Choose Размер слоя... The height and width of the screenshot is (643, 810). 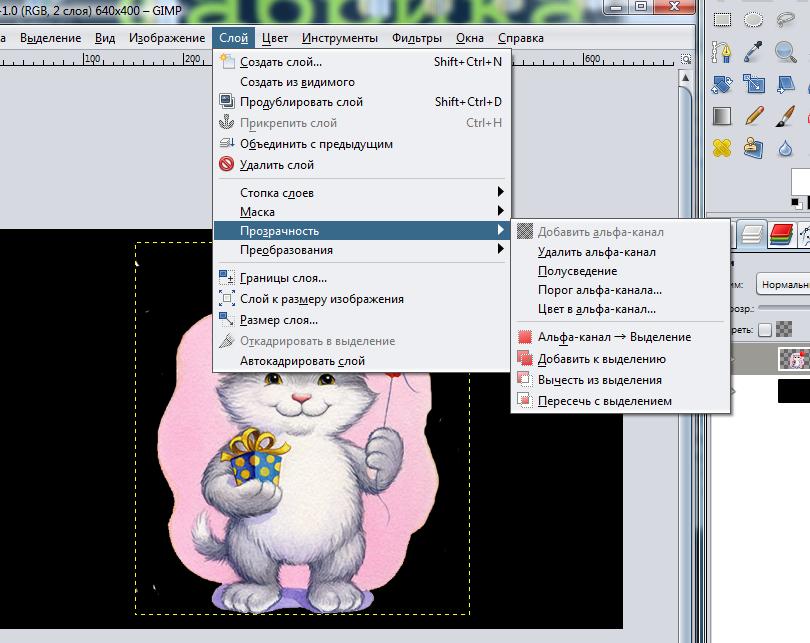click(362, 320)
